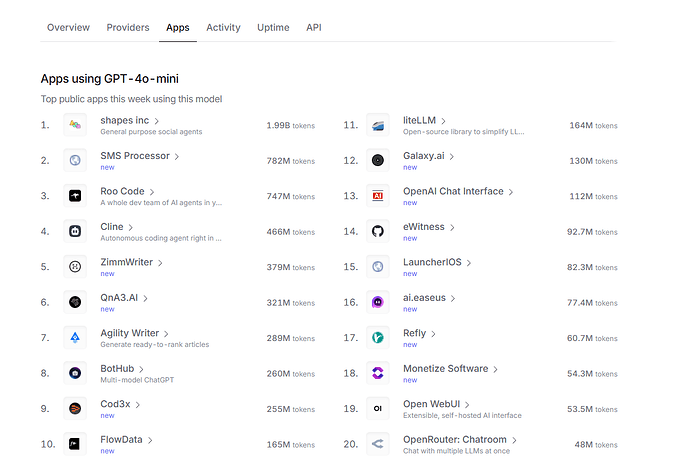Click the 53.5M tokens value
This screenshot has width=690, height=464.
(x=592, y=409)
